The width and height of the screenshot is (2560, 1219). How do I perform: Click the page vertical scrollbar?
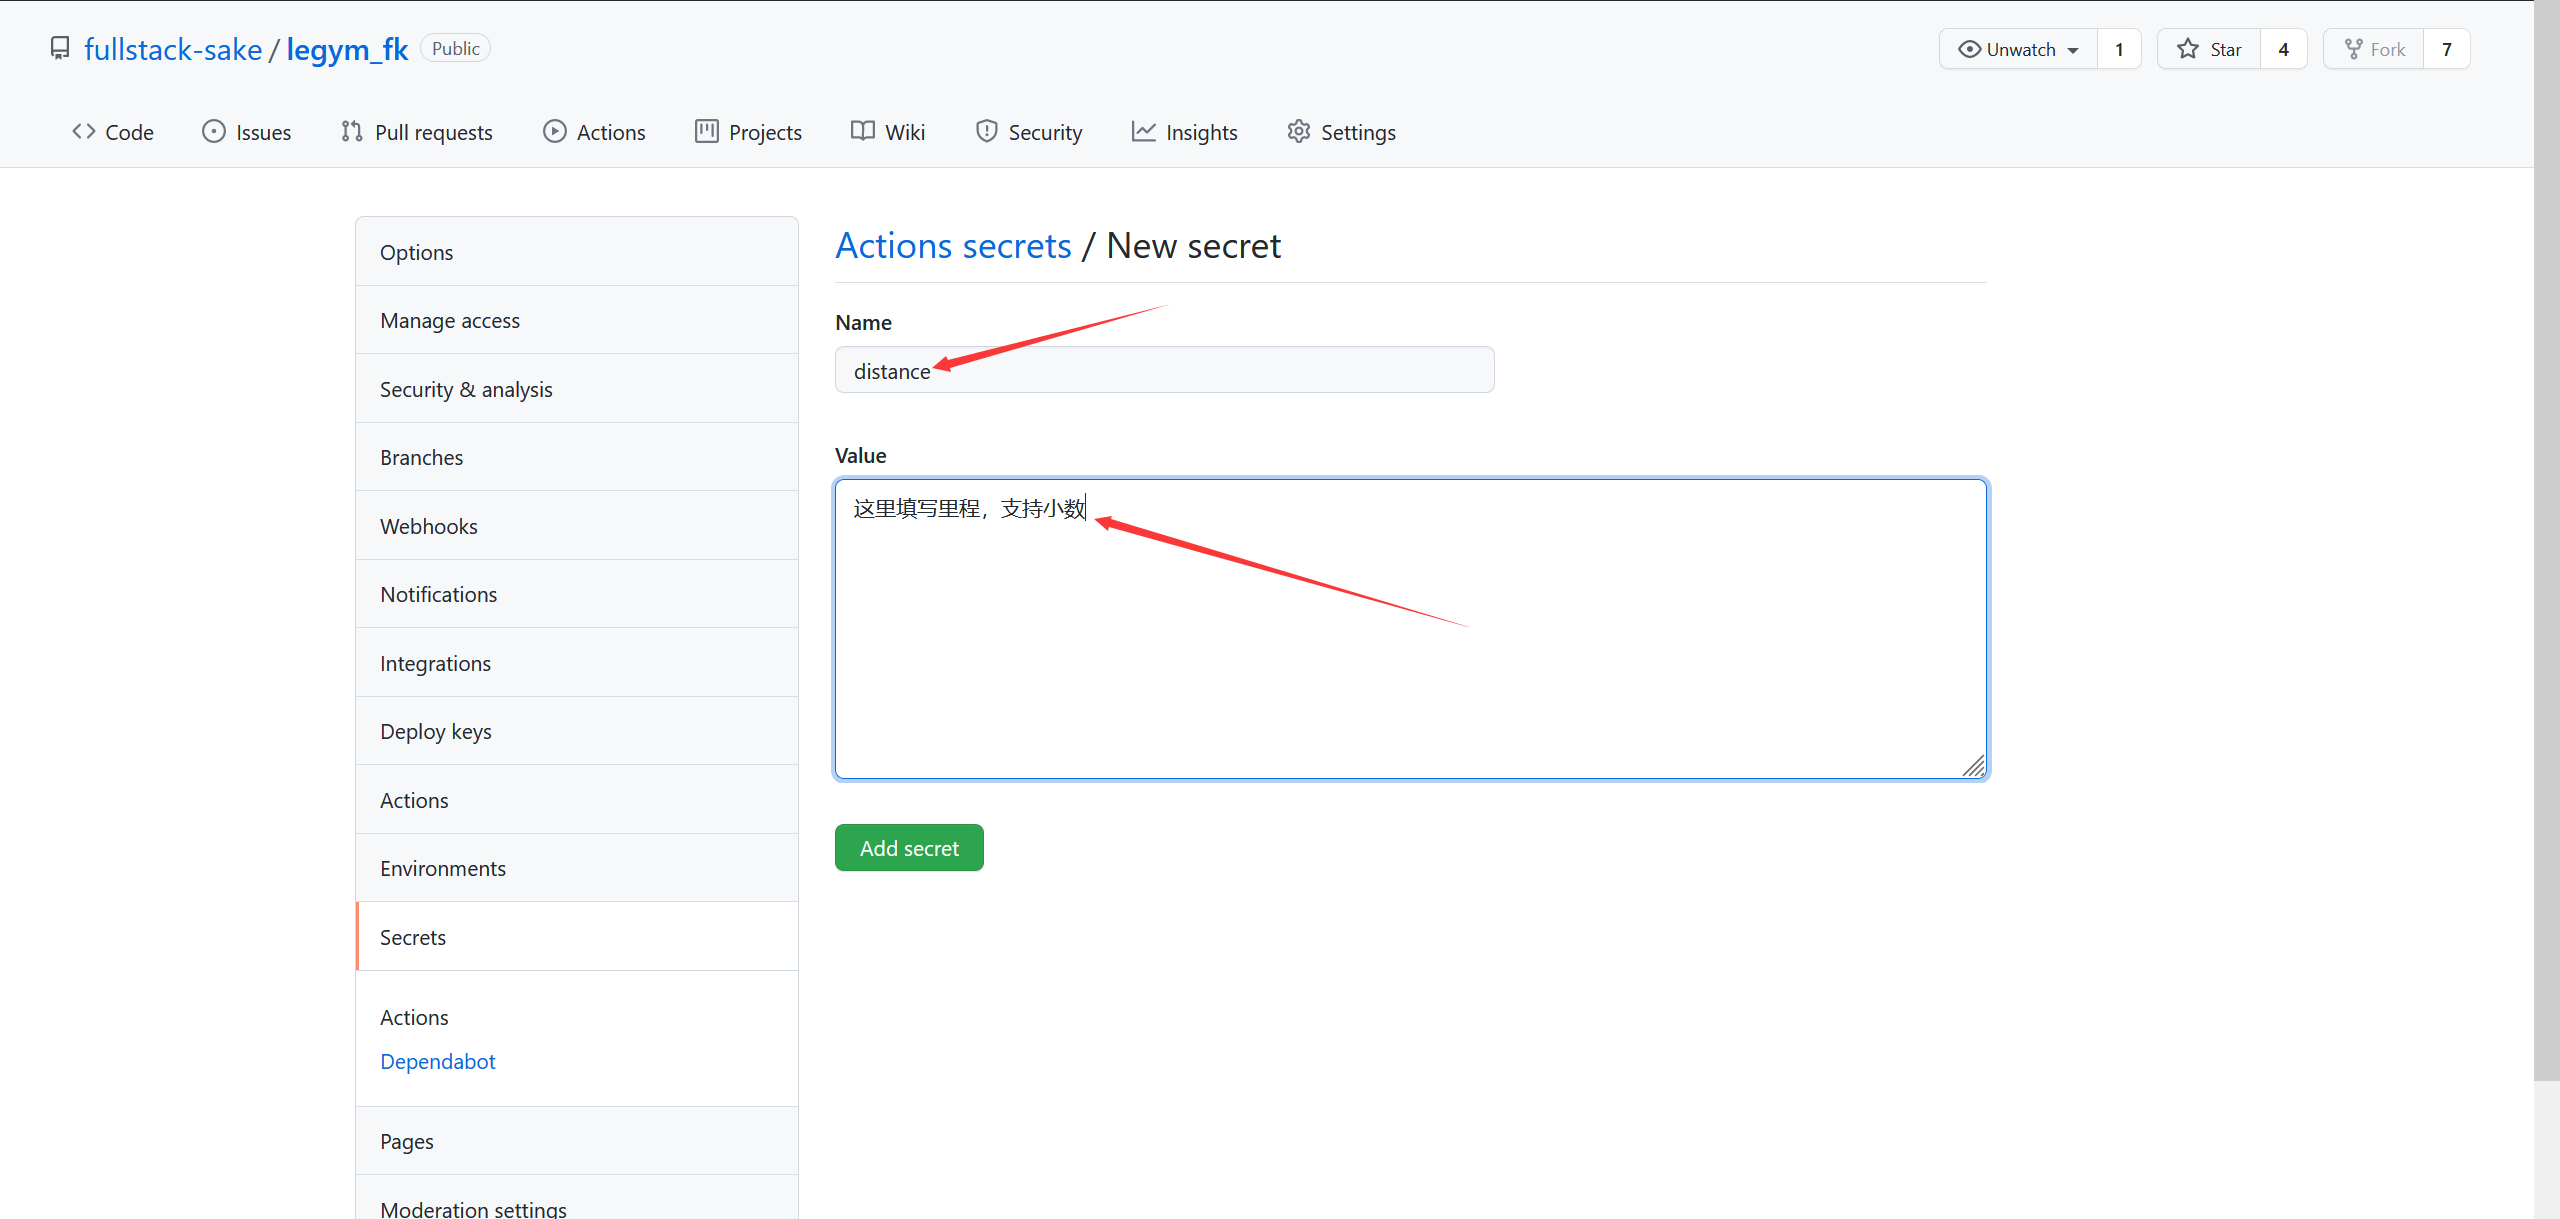[2546, 540]
